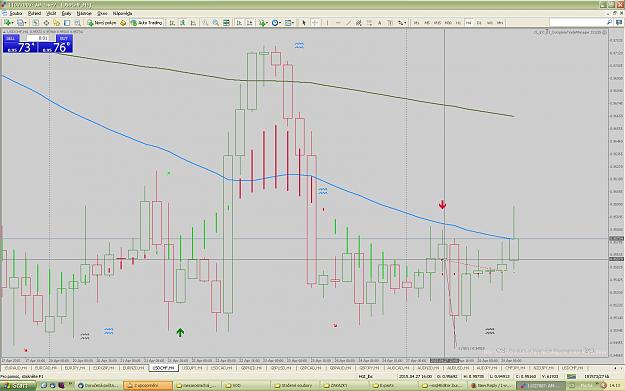Image resolution: width=625 pixels, height=391 pixels.
Task: Open the Profiles toolbar button
Action: [22, 23]
